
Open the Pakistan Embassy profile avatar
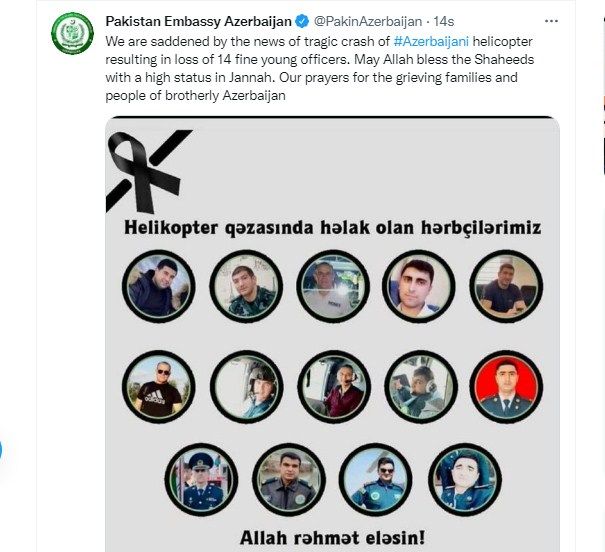click(73, 33)
